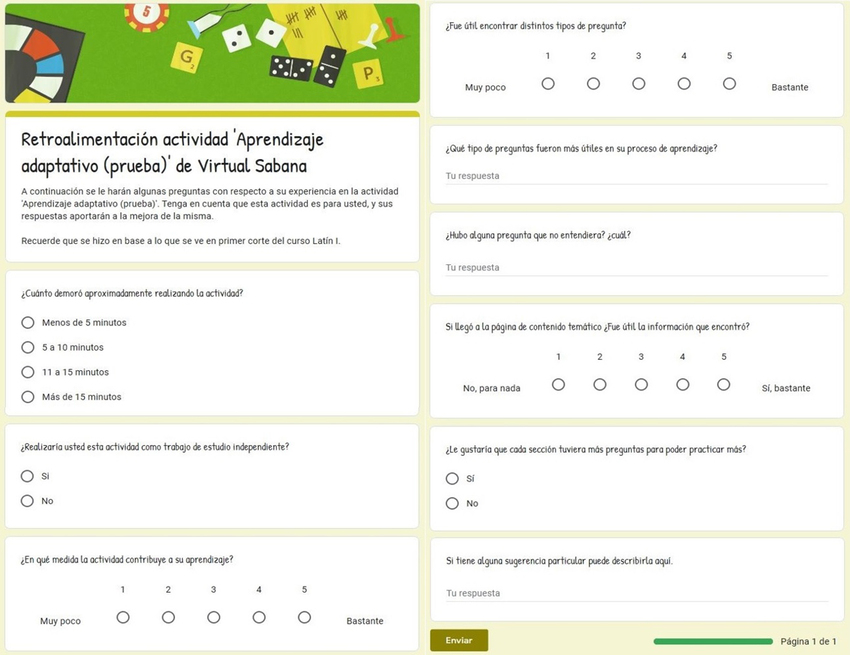Screen dimensions: 850x655
Task: Focus answer field about questions not understood
Action: pos(636,268)
